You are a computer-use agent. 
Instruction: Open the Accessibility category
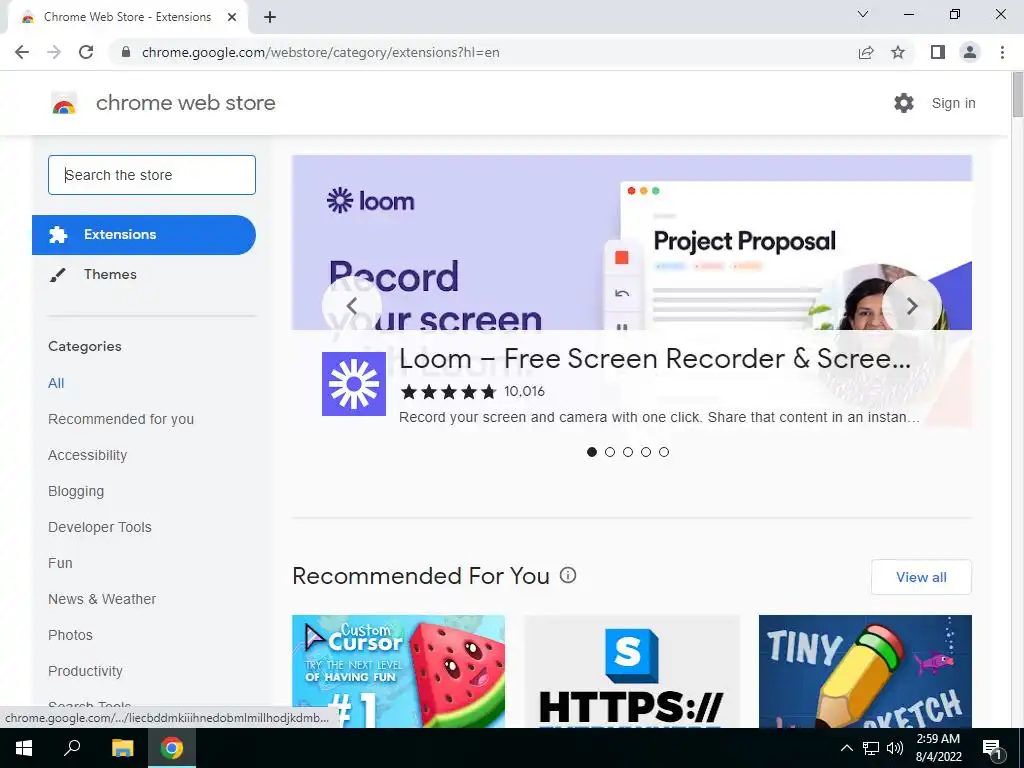(88, 455)
